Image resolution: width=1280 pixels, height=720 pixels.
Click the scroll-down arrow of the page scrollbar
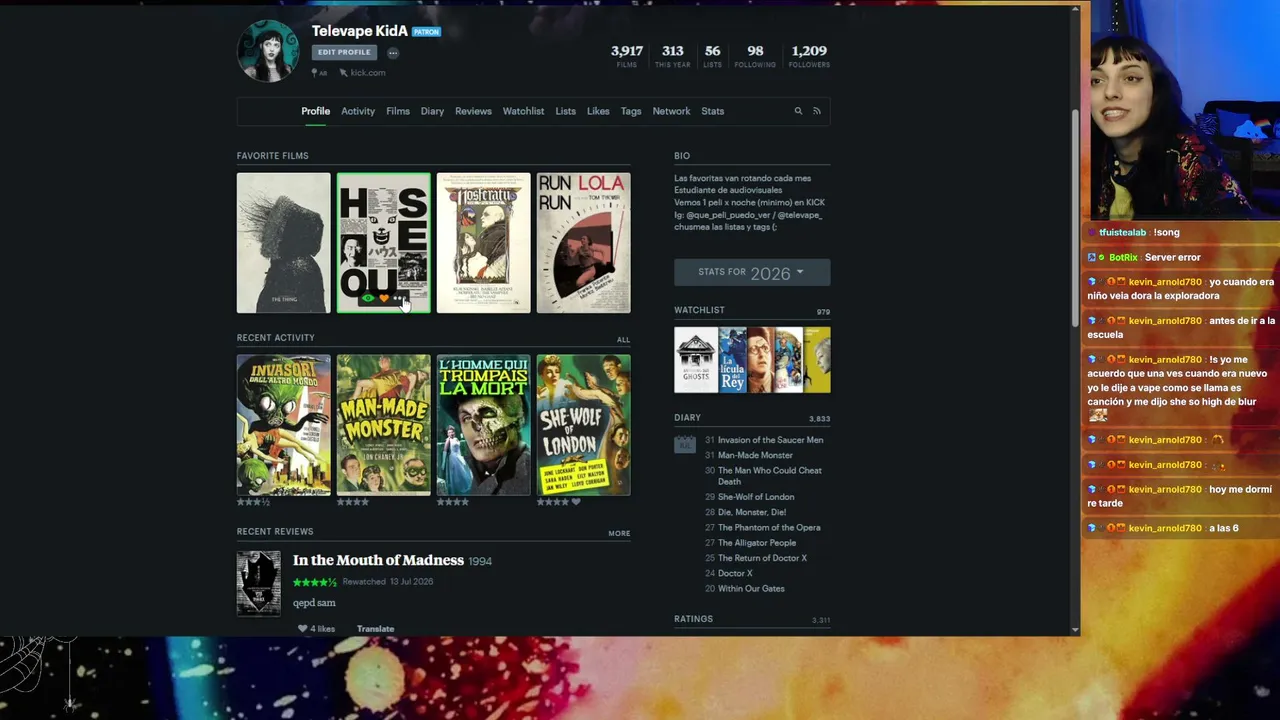1075,630
